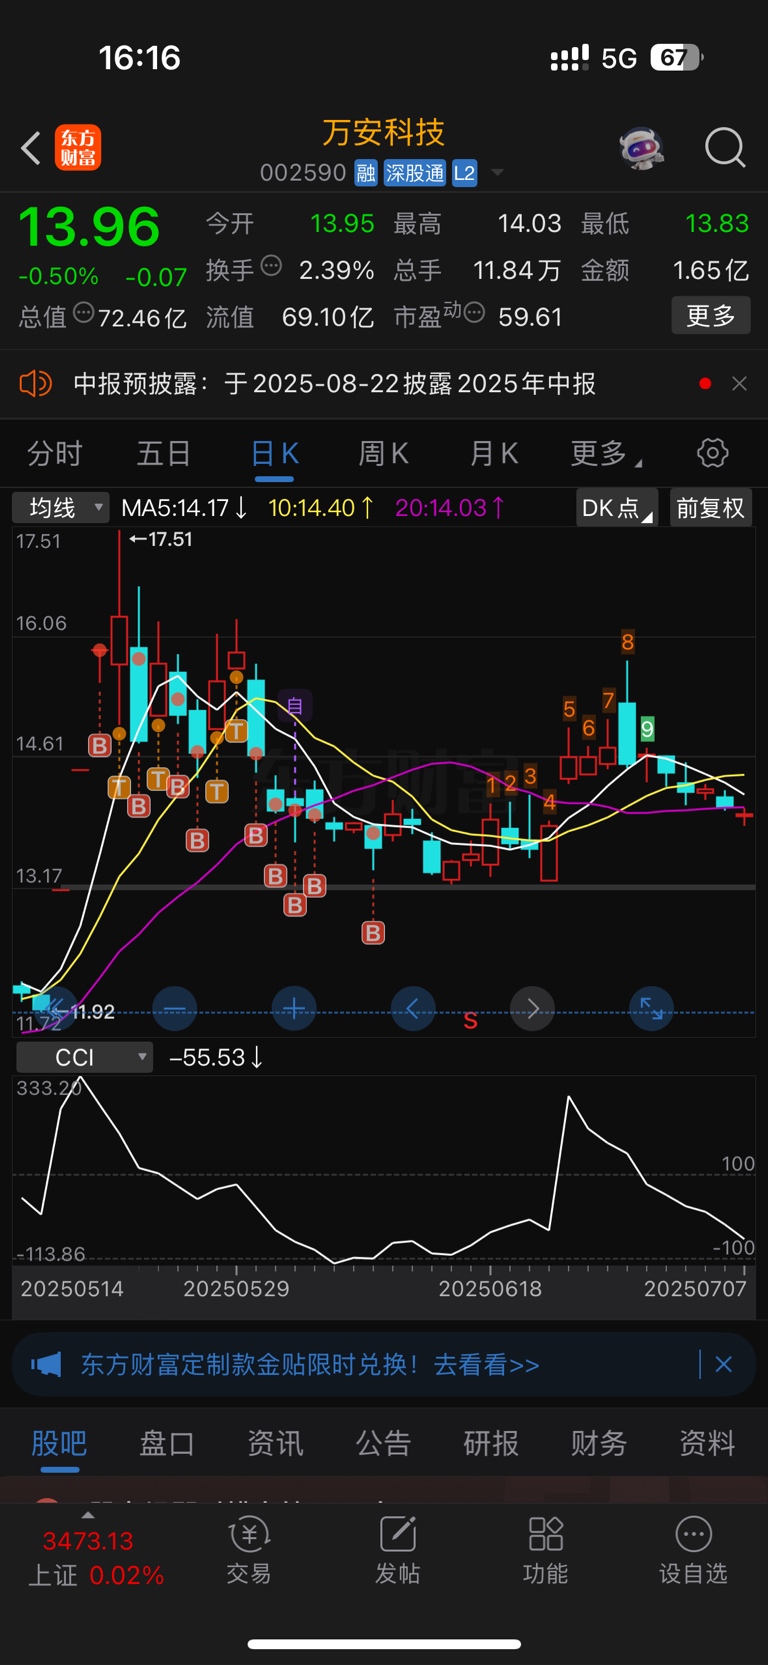
Task: Open the 更多 quote details button
Action: click(710, 316)
